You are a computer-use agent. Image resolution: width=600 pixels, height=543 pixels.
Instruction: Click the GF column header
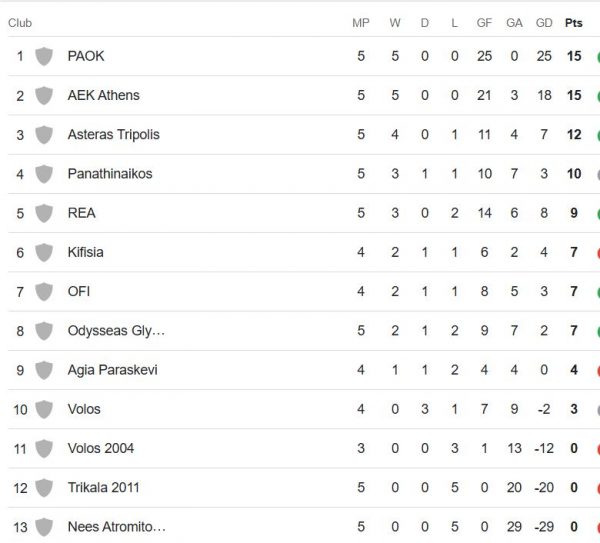point(484,22)
